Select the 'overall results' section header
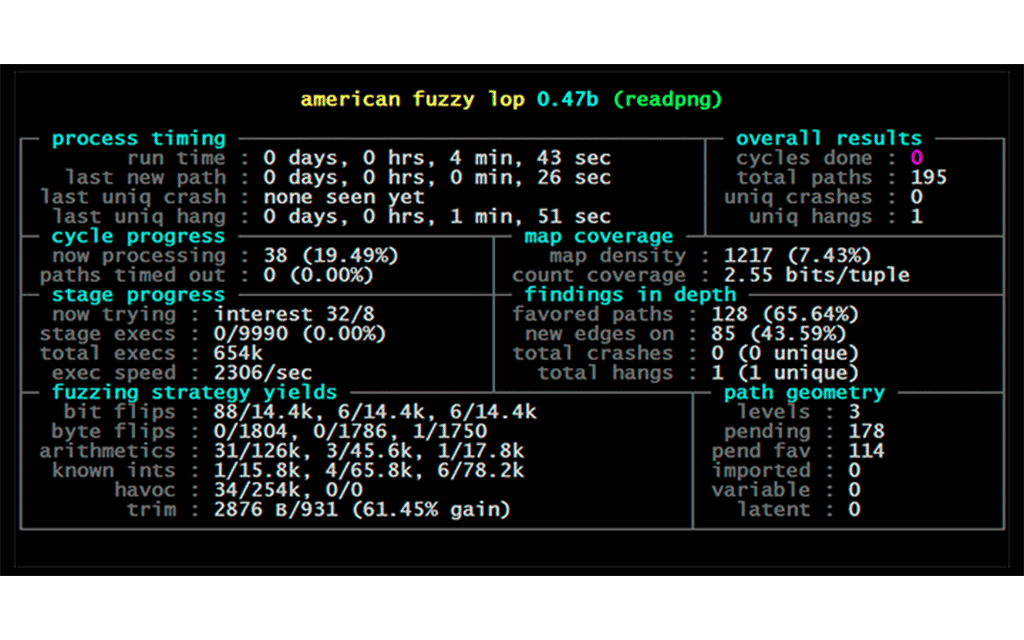This screenshot has width=1024, height=640. point(828,139)
